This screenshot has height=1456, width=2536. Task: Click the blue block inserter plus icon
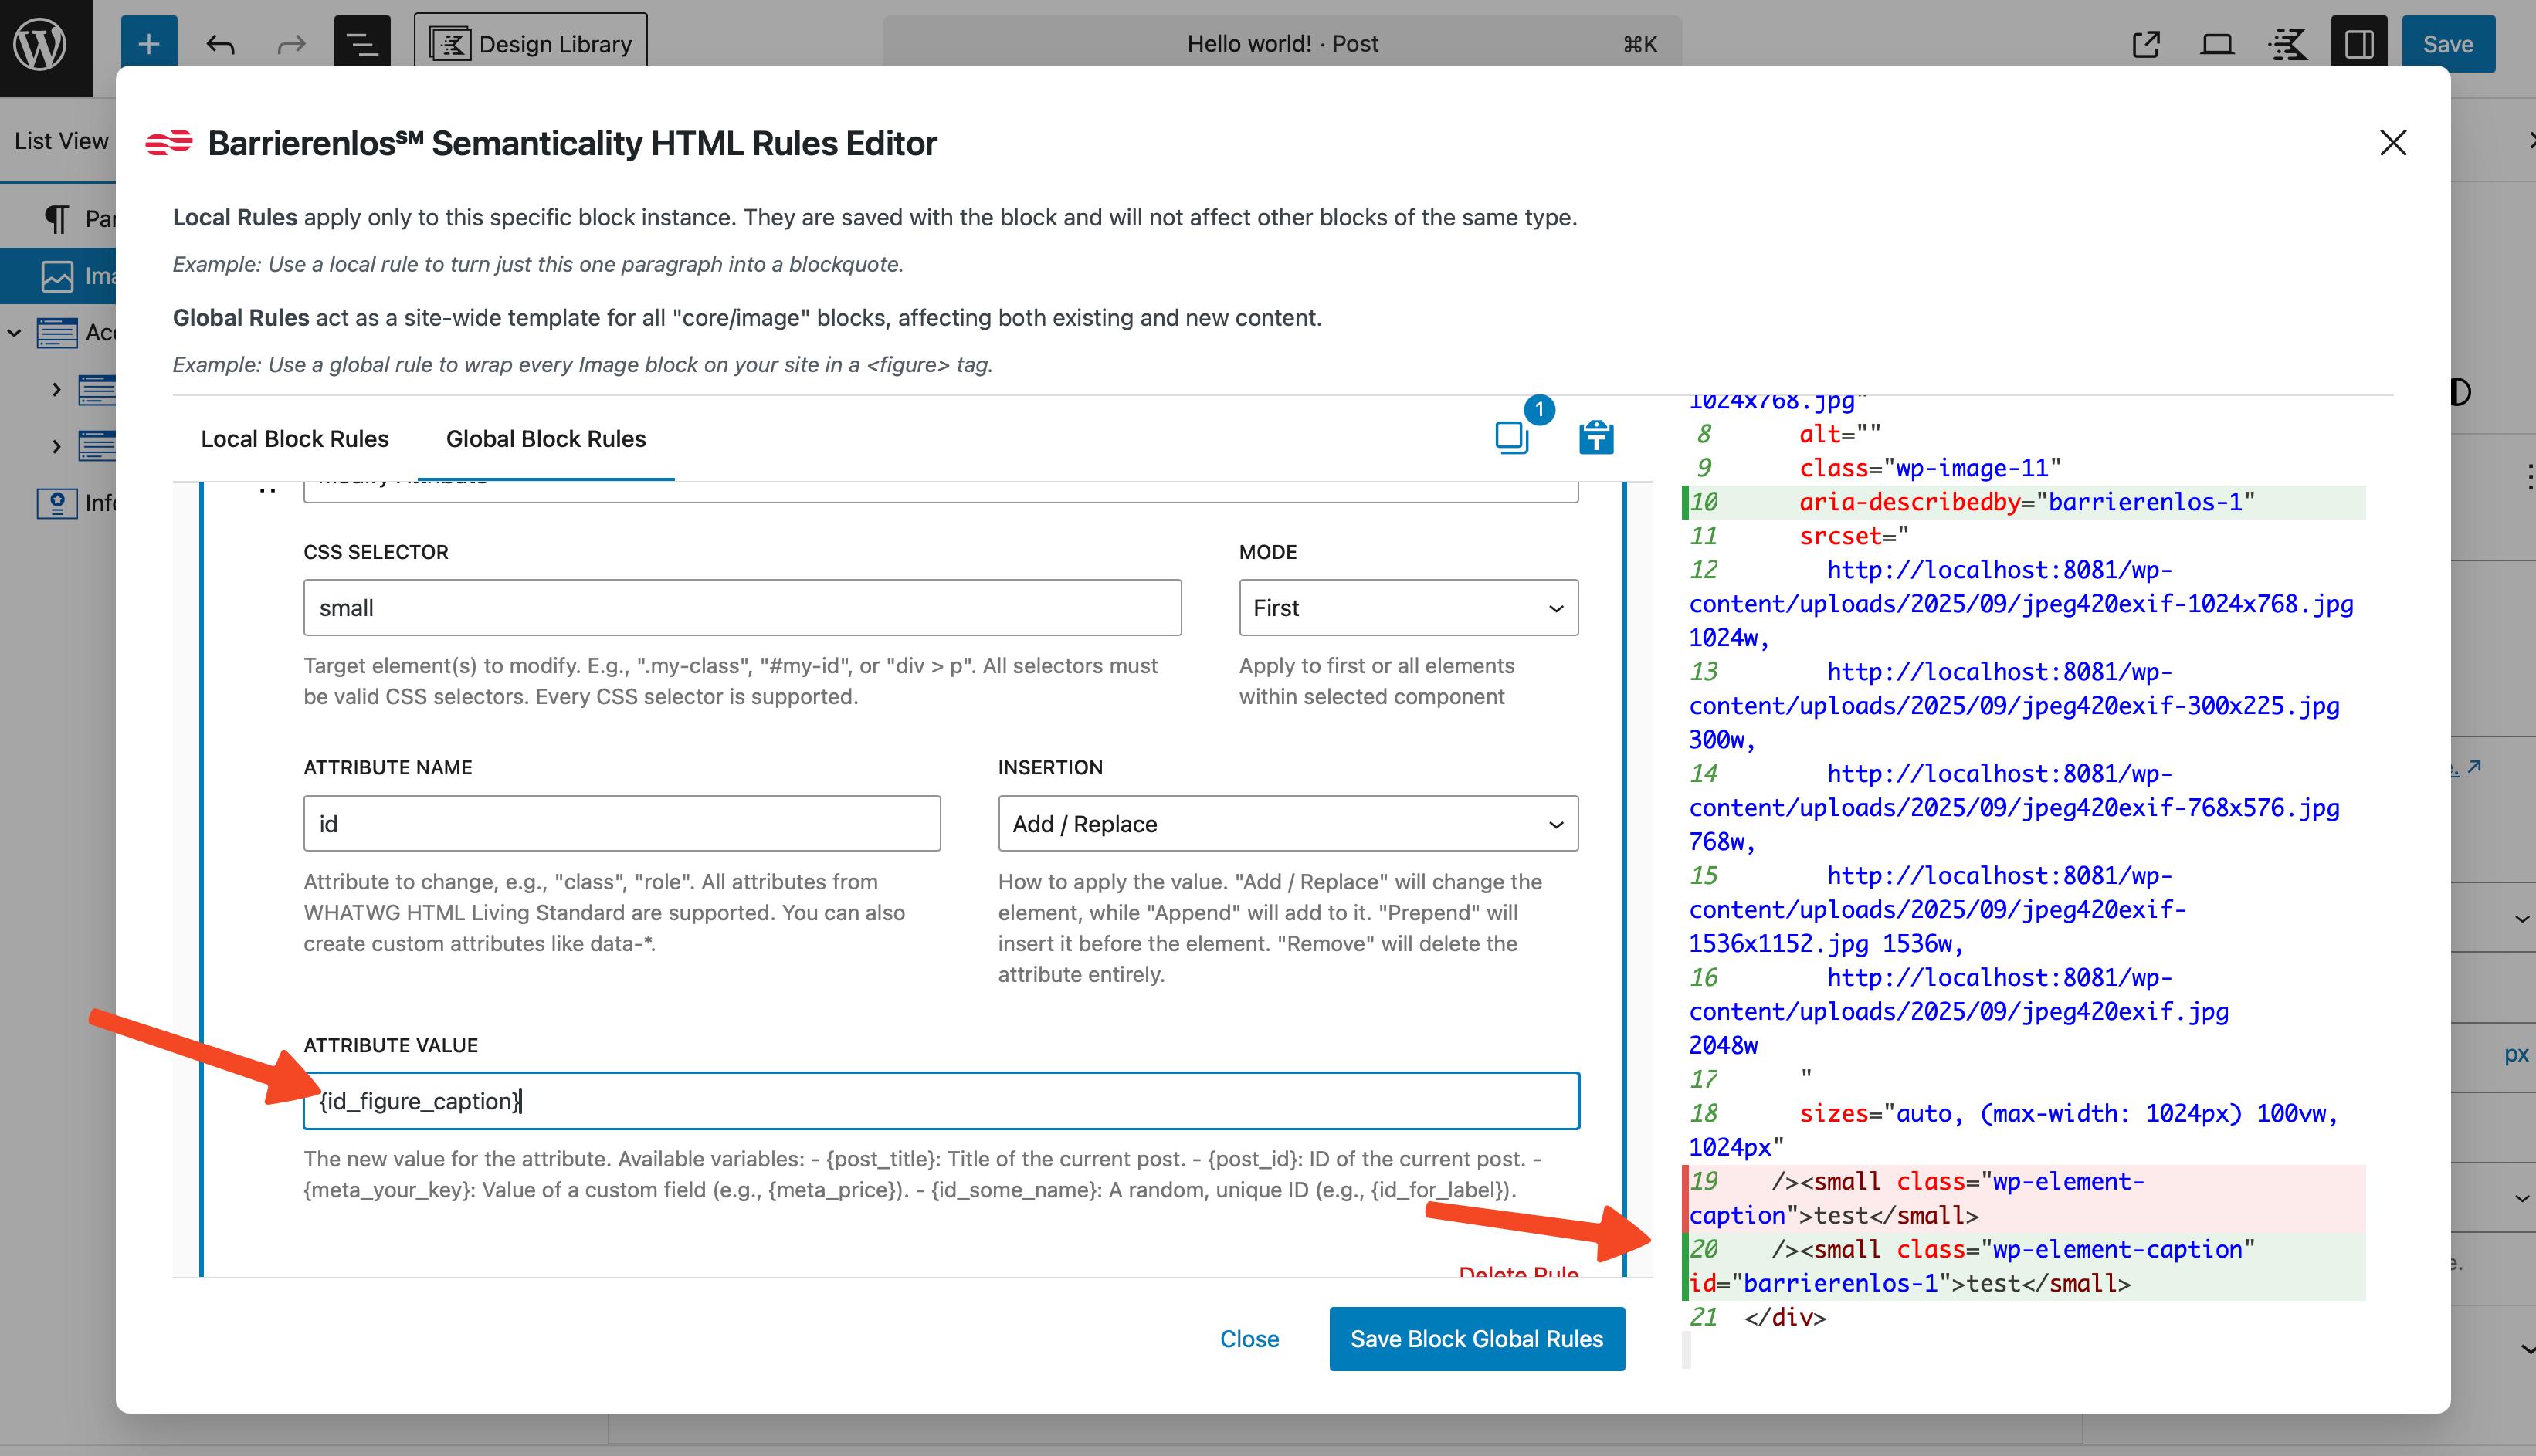tap(148, 44)
